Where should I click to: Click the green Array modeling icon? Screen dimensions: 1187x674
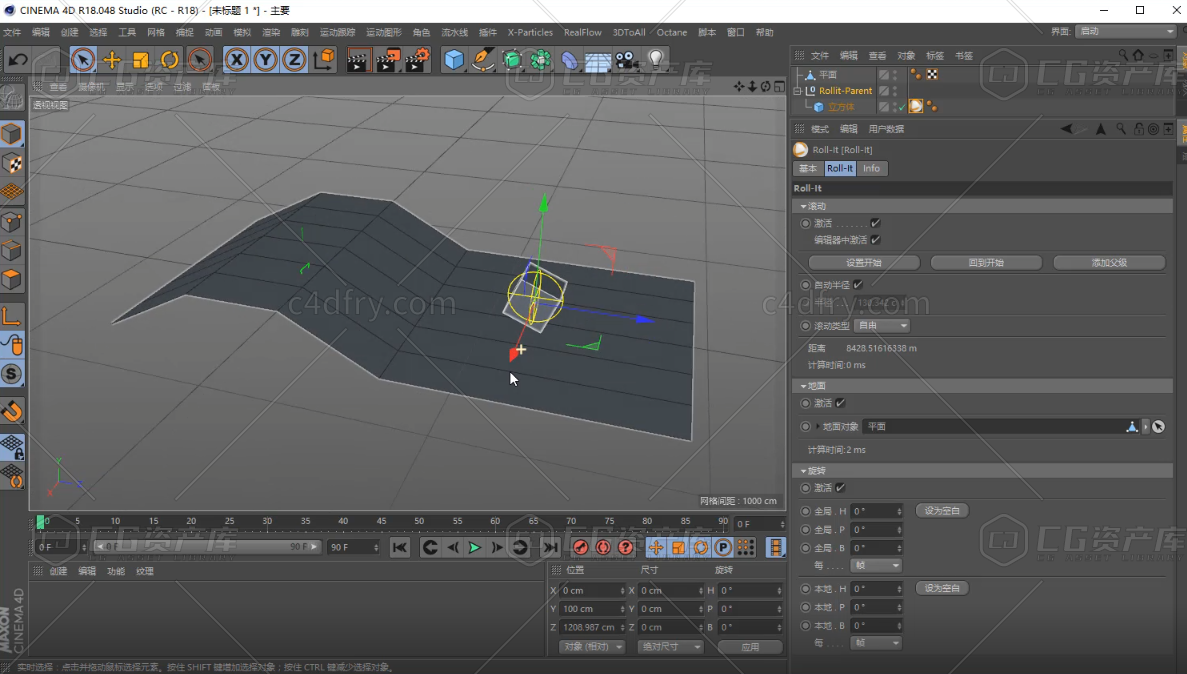[x=541, y=60]
